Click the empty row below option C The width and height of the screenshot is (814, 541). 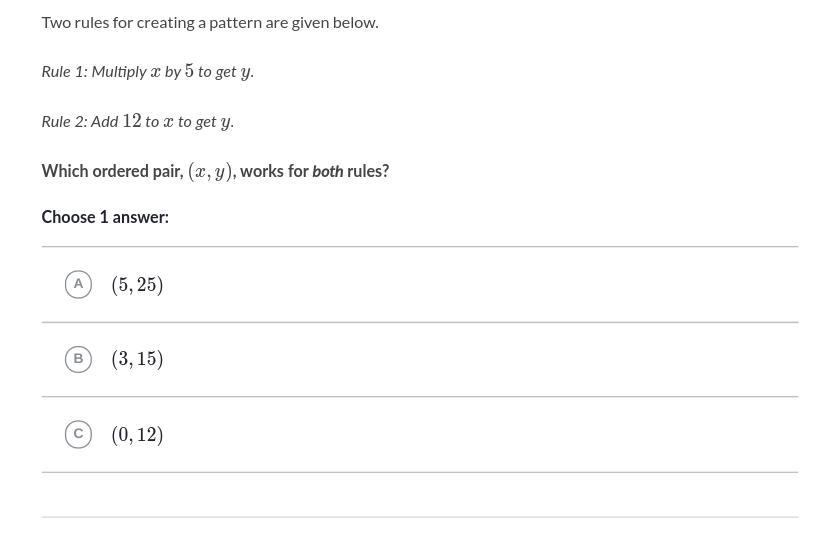tap(420, 495)
